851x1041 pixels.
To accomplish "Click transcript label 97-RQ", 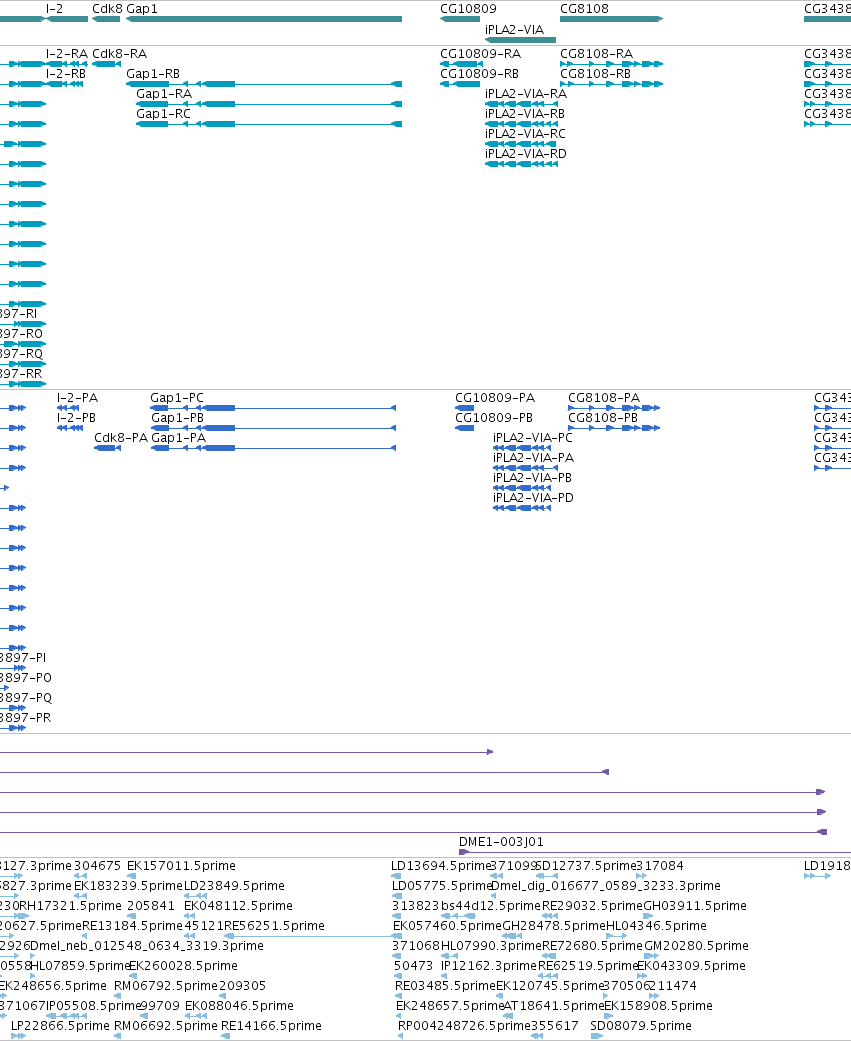I will 21,353.
